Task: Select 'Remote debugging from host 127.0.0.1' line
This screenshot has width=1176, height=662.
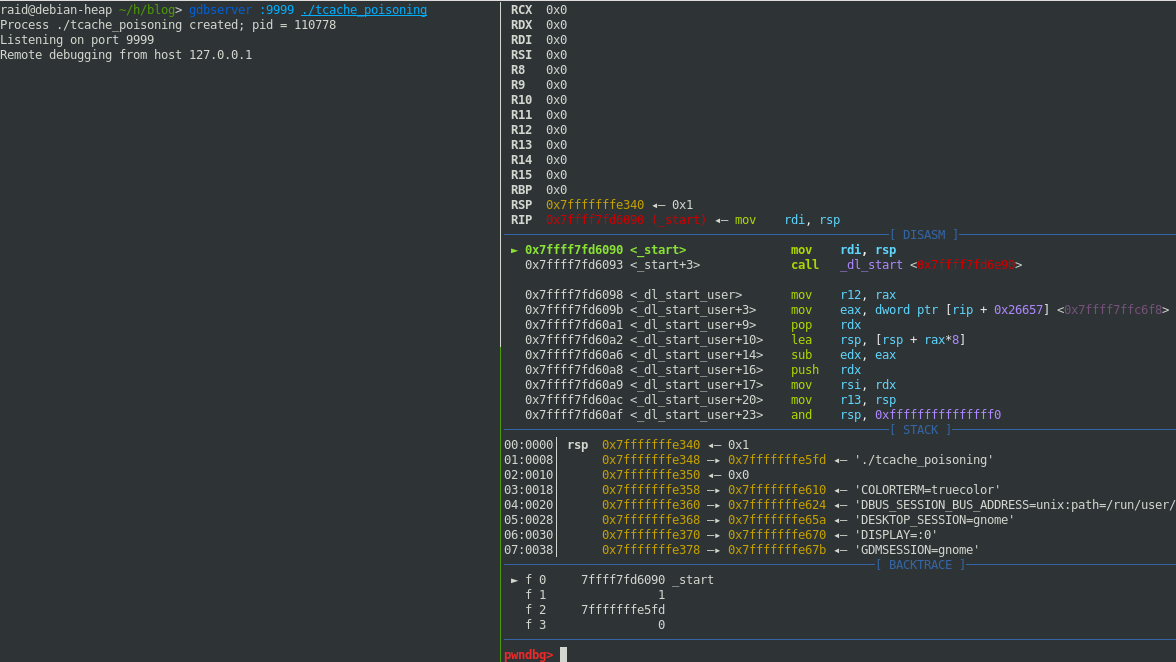Action: pyautogui.click(x=126, y=55)
